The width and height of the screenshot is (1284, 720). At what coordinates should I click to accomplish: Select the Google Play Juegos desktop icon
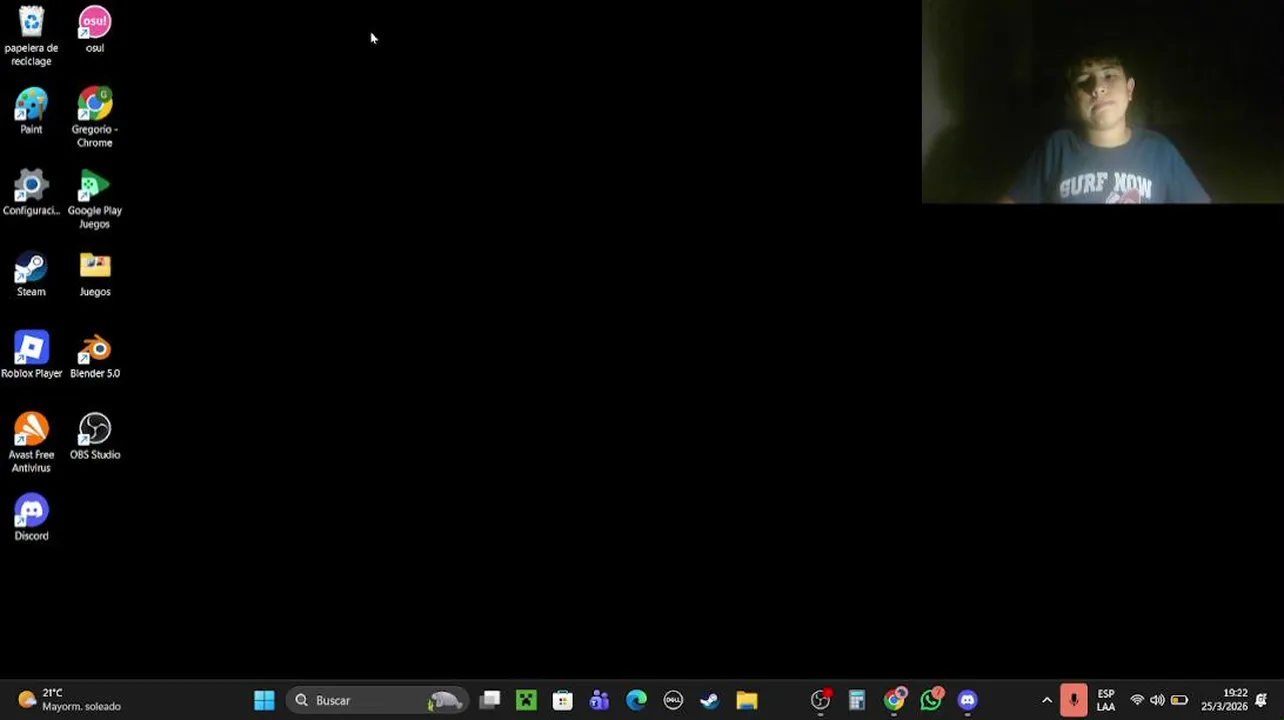pyautogui.click(x=95, y=199)
